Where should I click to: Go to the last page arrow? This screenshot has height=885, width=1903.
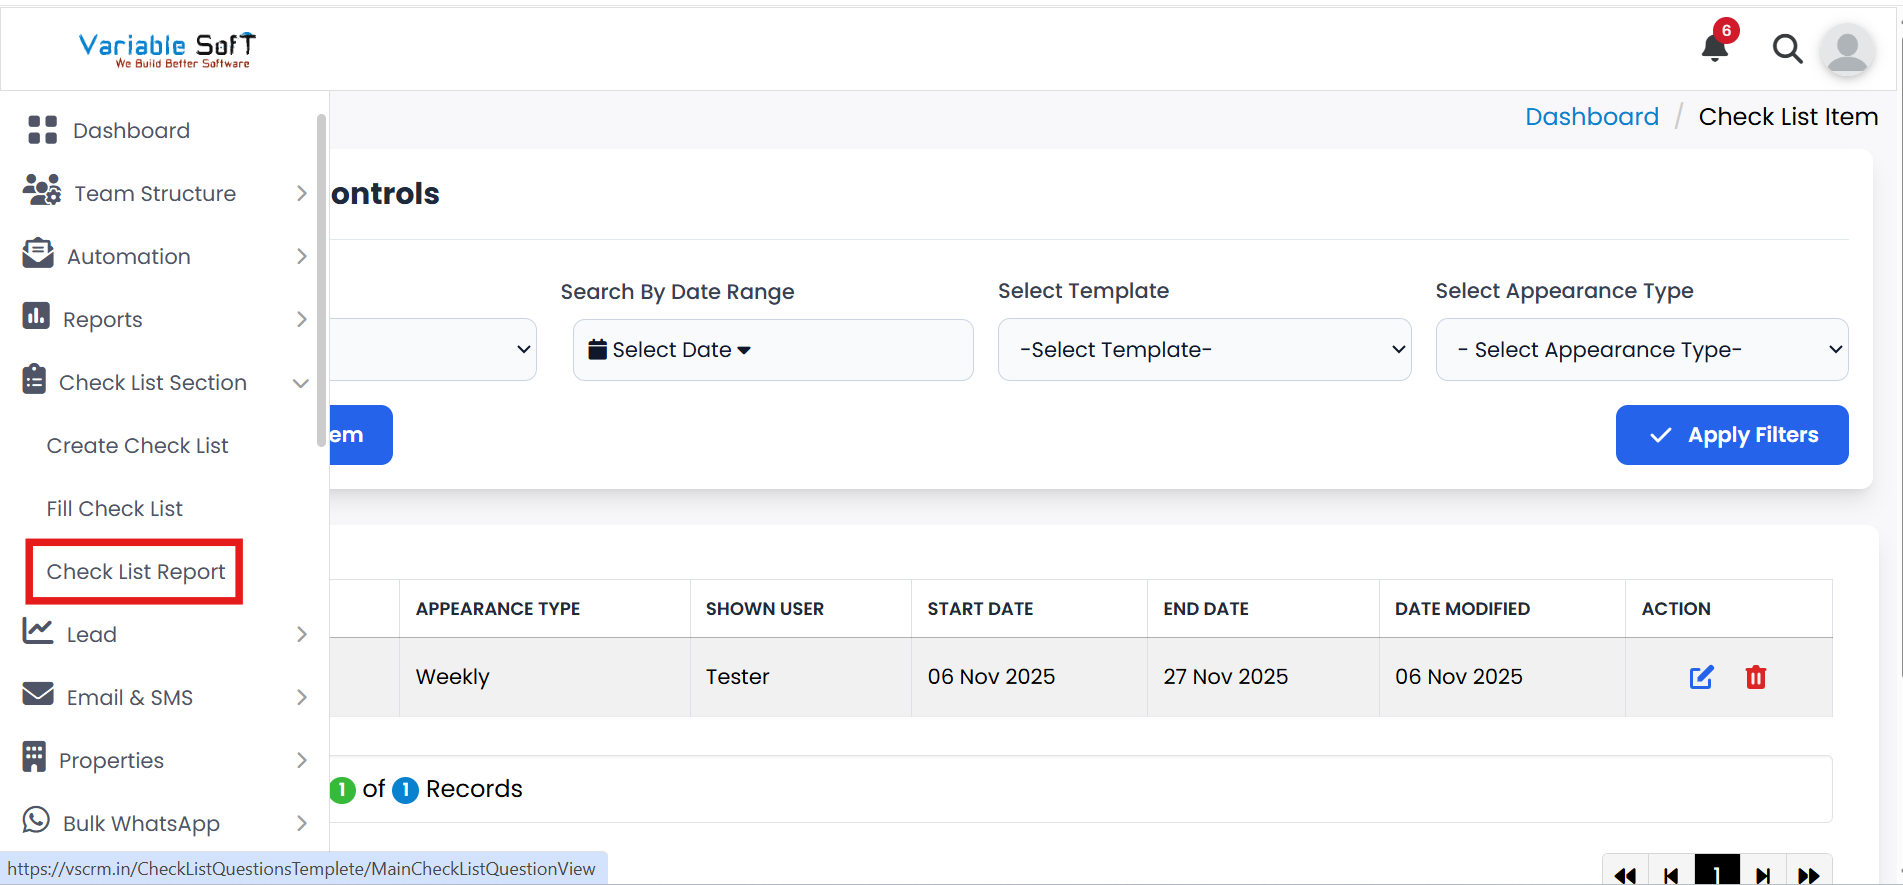pyautogui.click(x=1808, y=875)
